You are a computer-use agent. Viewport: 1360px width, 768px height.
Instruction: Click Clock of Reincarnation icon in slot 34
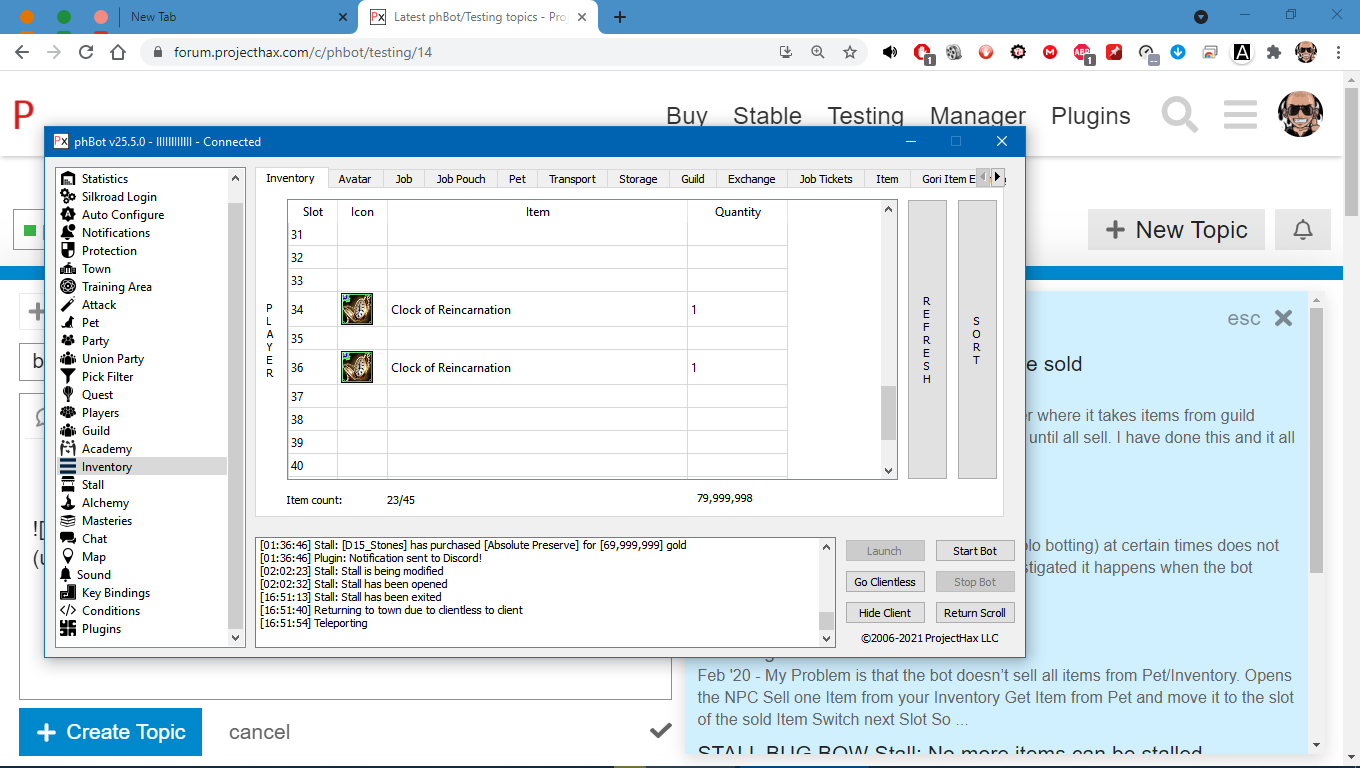(357, 310)
